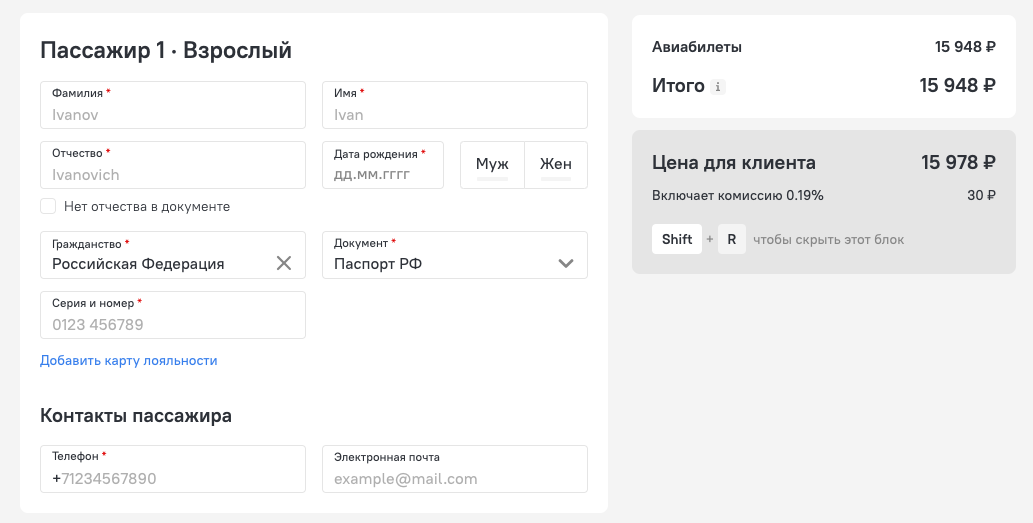Open the Гражданство combo box

tap(173, 255)
